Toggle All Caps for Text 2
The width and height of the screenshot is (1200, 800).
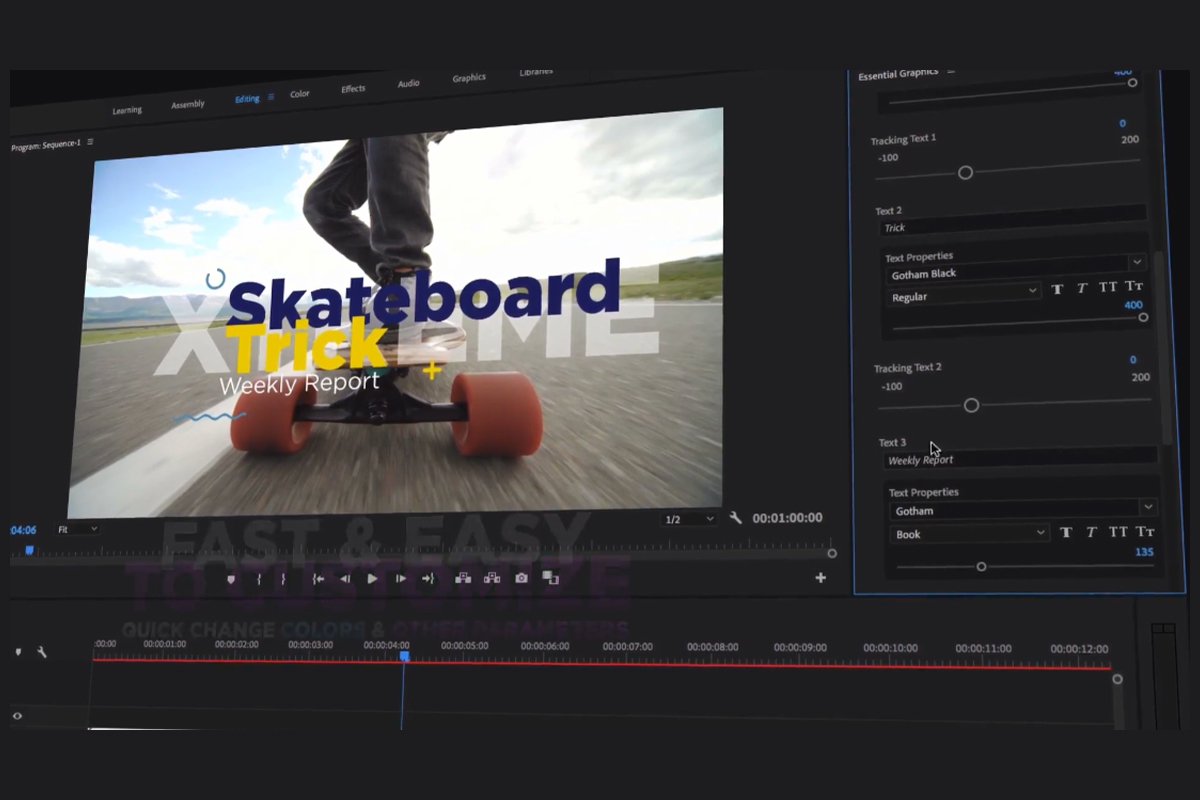coord(1108,287)
